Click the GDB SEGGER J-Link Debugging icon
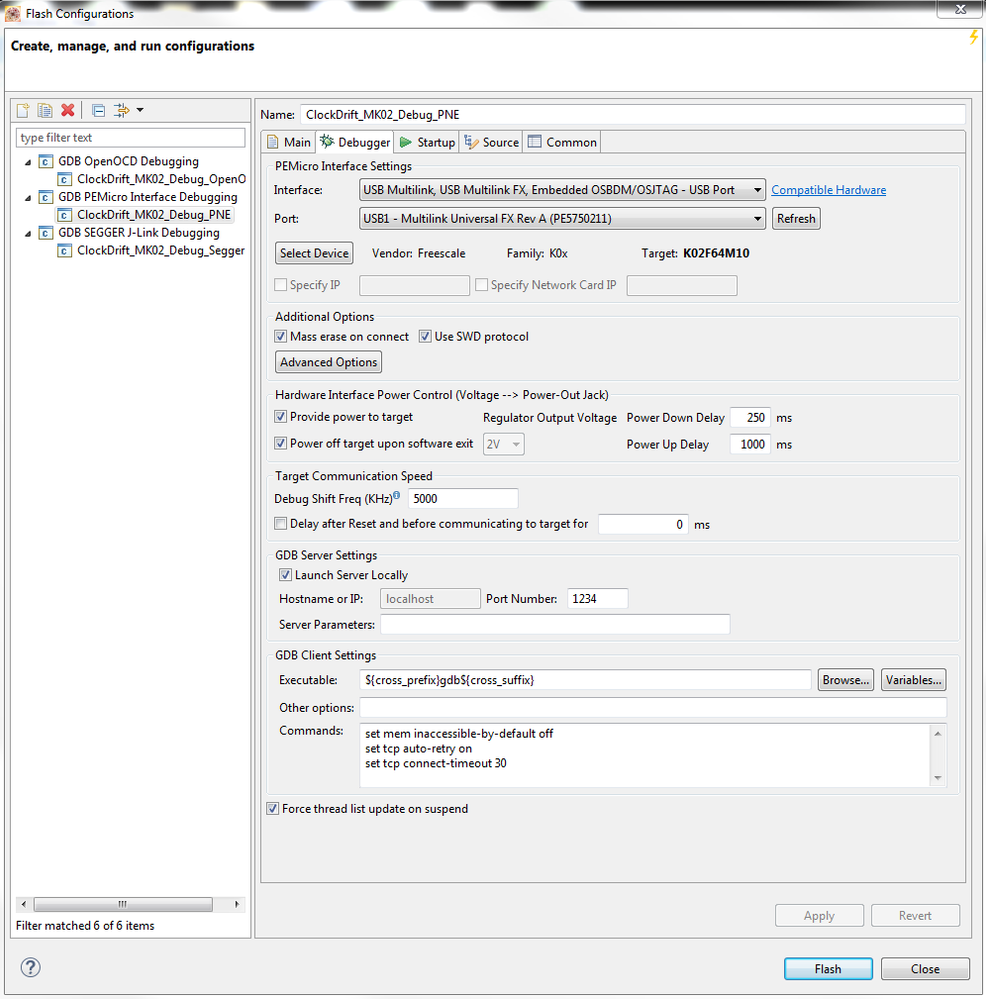The image size is (986, 999). point(45,233)
